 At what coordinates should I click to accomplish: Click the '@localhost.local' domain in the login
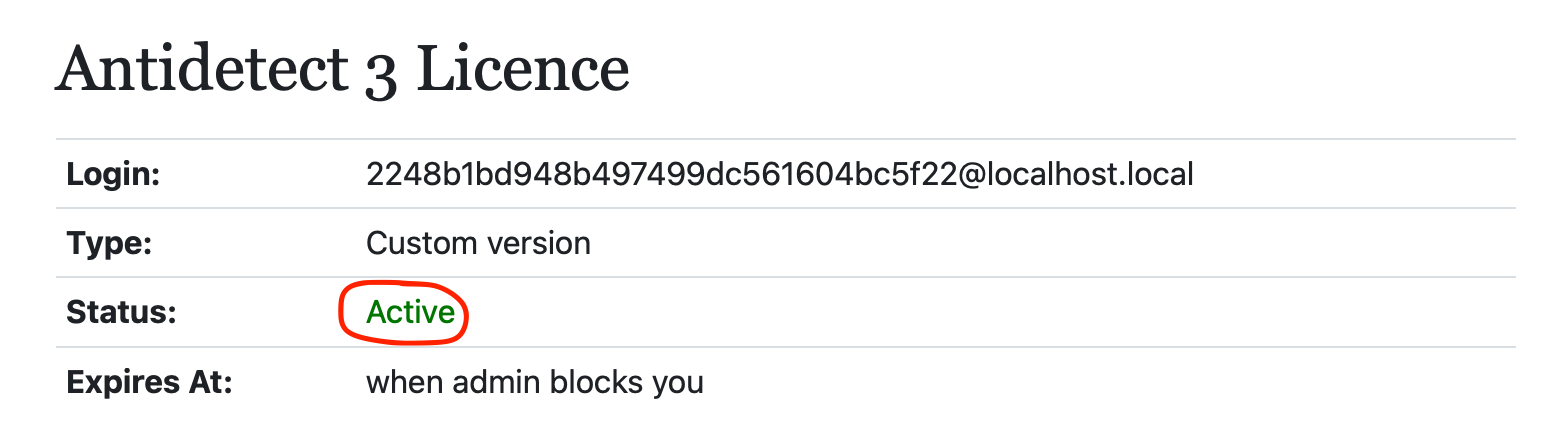tap(1077, 175)
